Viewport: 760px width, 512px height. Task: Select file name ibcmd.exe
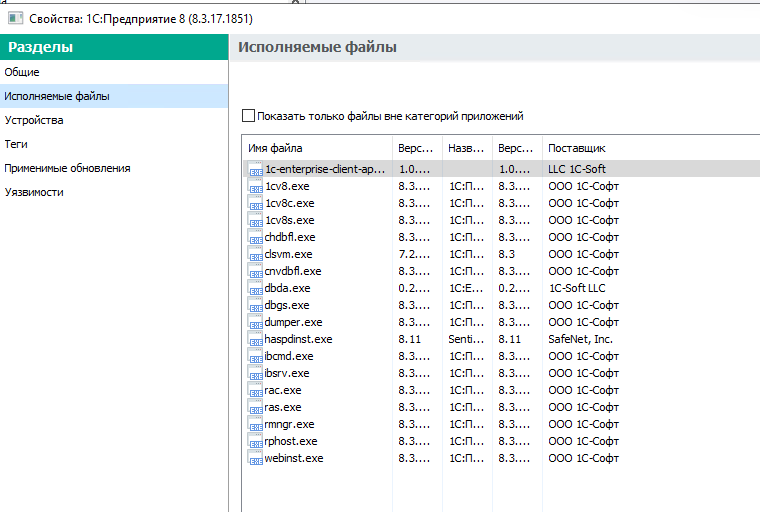289,356
